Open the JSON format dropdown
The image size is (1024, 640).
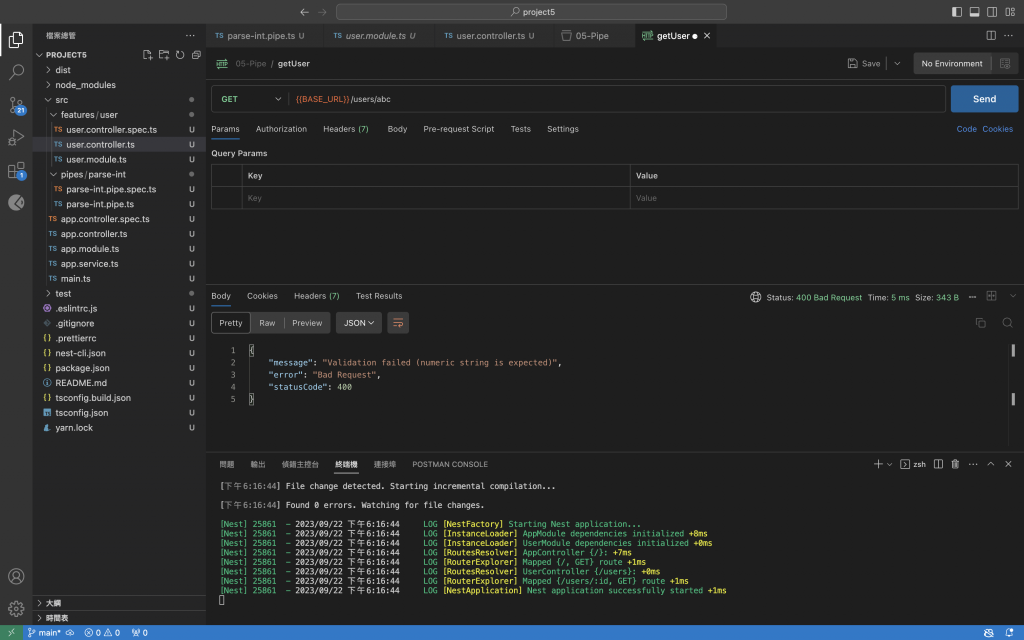pos(358,323)
